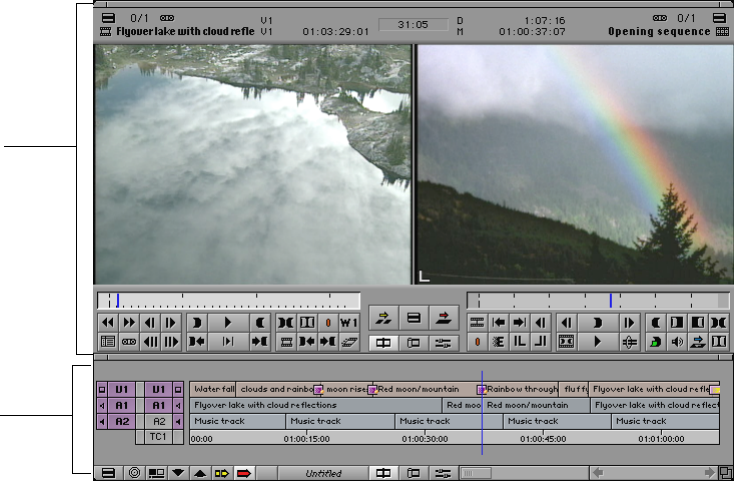Click the globe-shaped icon right of record Play
Image resolution: width=734 pixels, height=481 pixels.
630,342
